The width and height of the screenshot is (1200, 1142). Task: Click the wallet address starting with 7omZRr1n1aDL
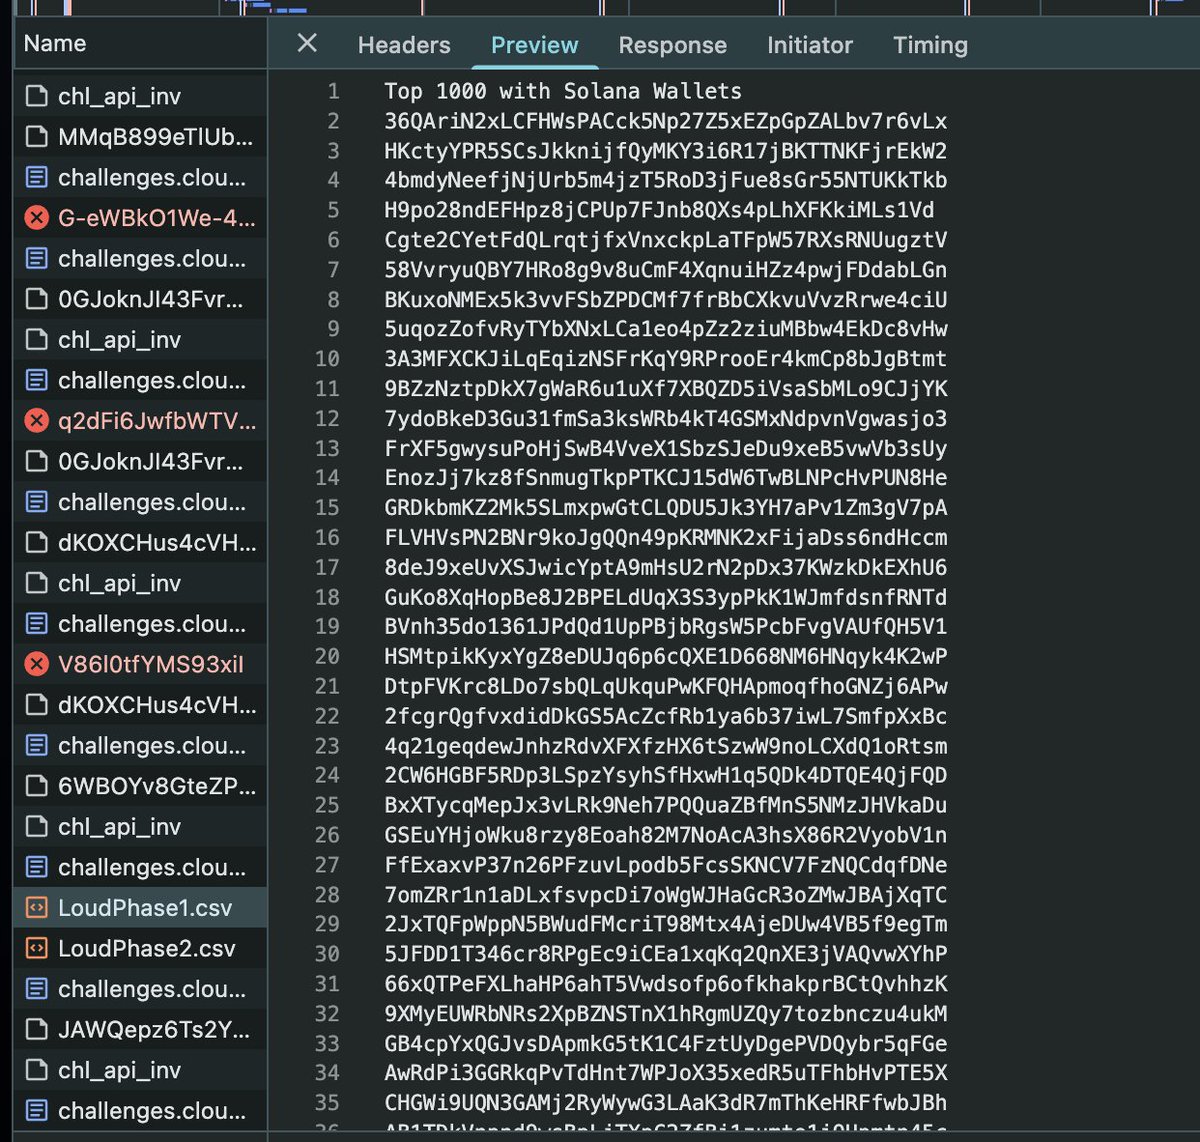tap(666, 894)
